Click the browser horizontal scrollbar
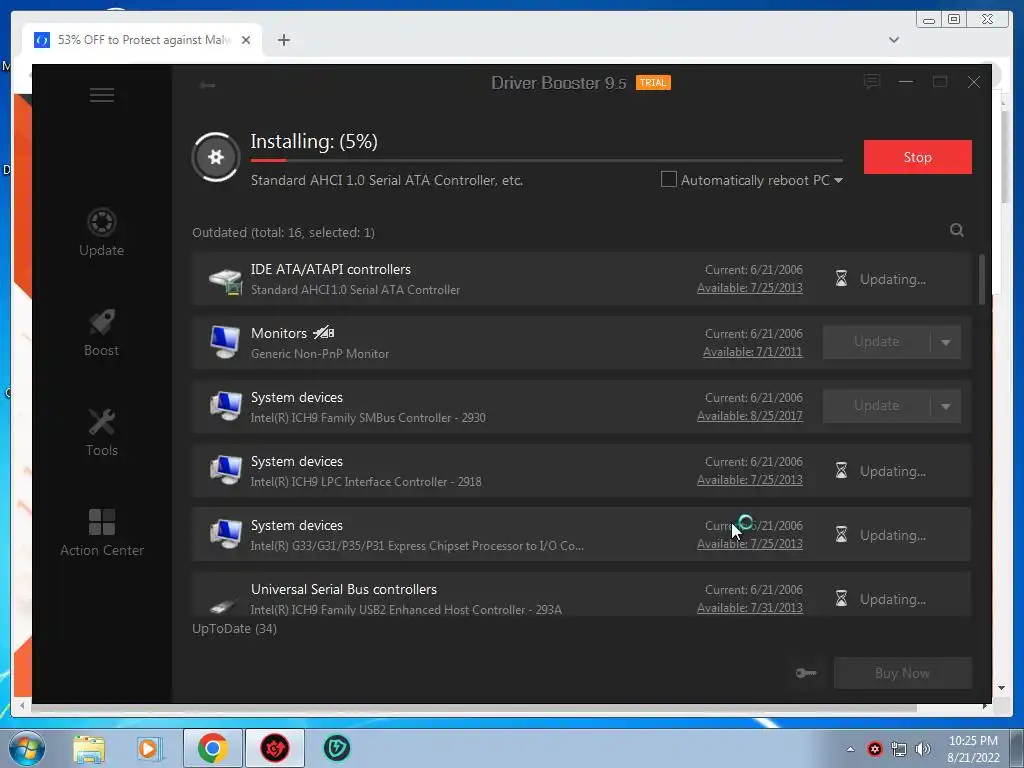The image size is (1024, 768). 474,707
